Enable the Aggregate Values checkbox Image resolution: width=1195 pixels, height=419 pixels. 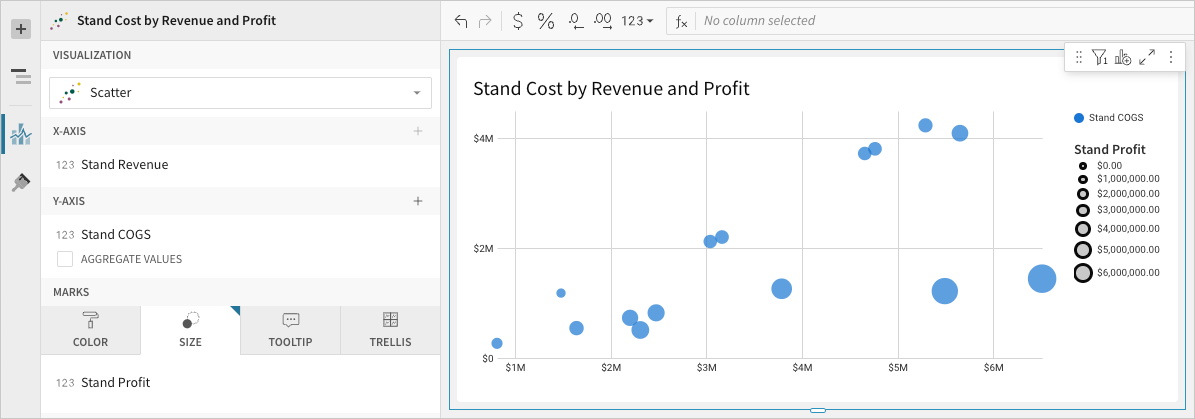pyautogui.click(x=65, y=259)
